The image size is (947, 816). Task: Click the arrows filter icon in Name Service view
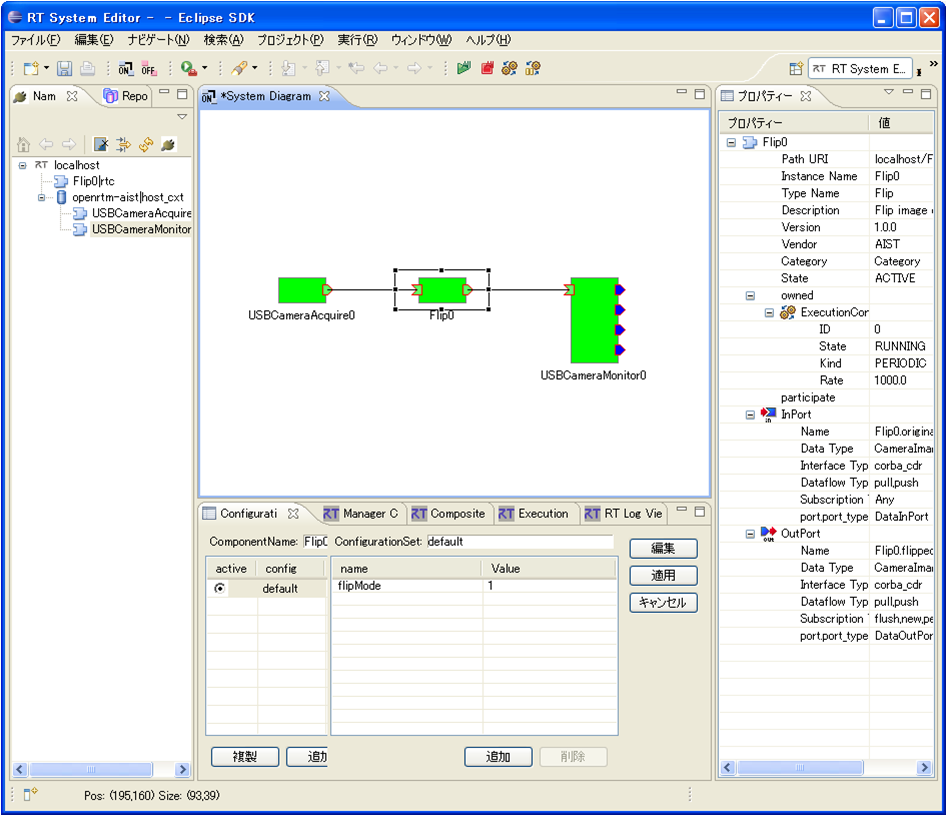[x=124, y=144]
